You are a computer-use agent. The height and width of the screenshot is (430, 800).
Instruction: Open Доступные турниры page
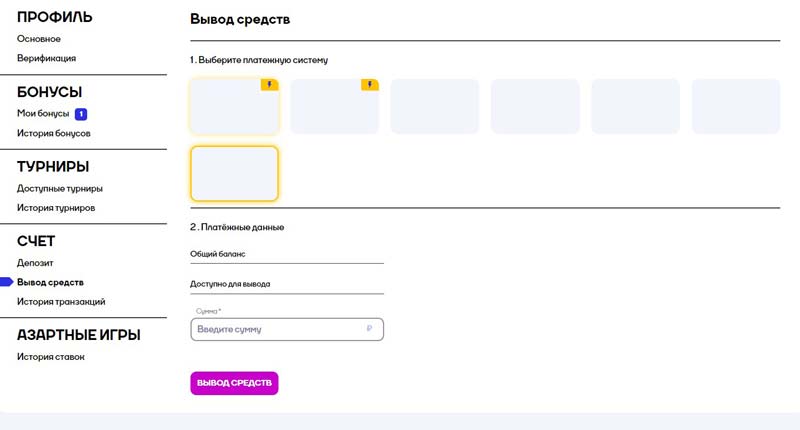(x=60, y=188)
